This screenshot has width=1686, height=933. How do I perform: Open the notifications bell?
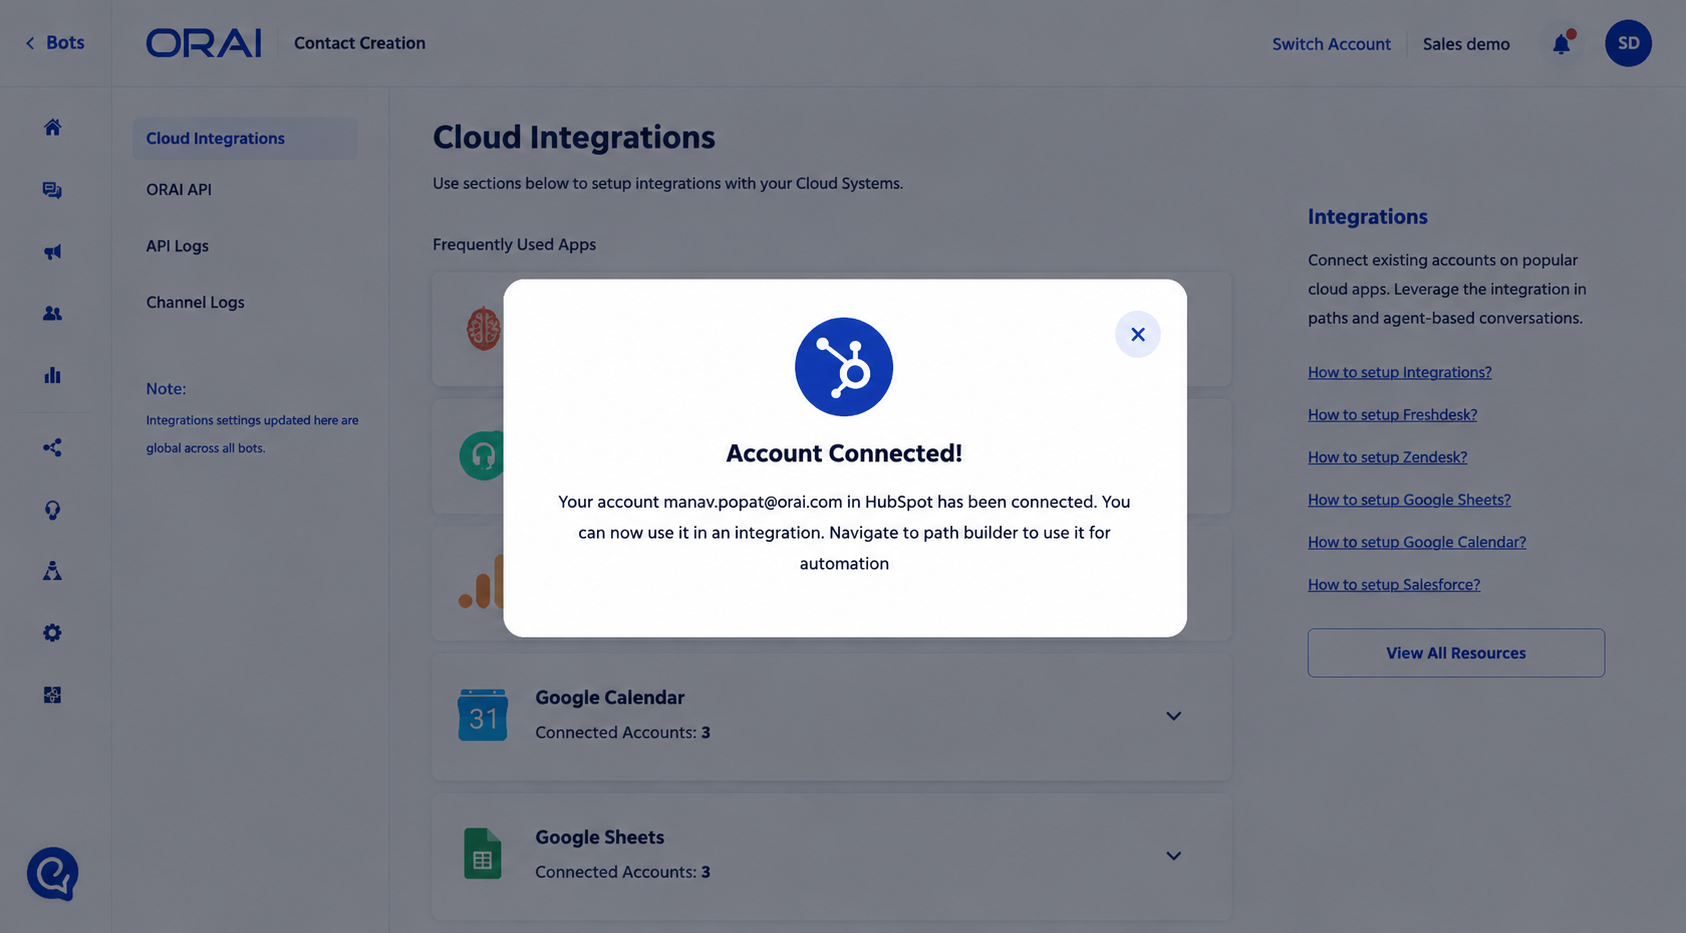coord(1561,43)
